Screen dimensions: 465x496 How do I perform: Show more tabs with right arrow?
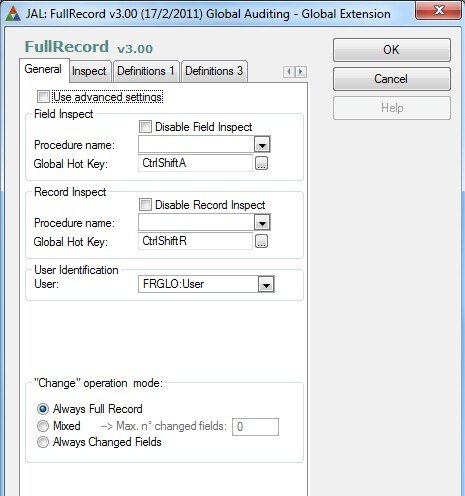(301, 72)
